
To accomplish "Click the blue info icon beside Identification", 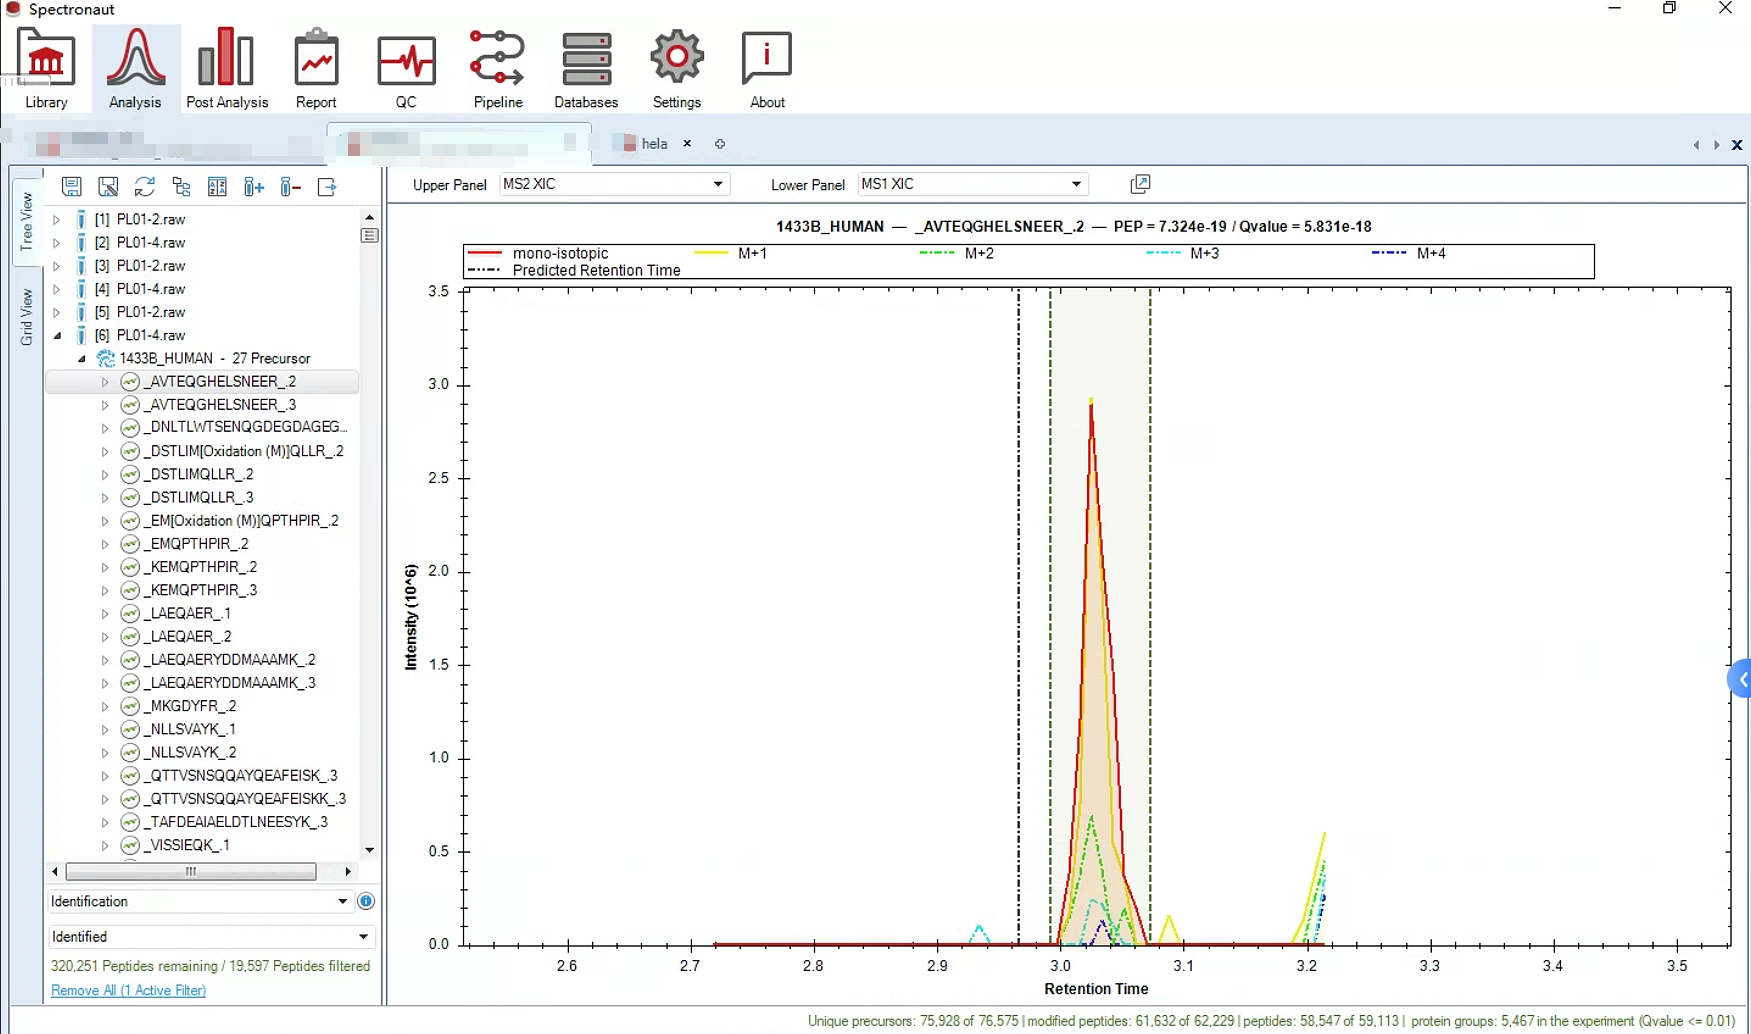I will pos(366,901).
